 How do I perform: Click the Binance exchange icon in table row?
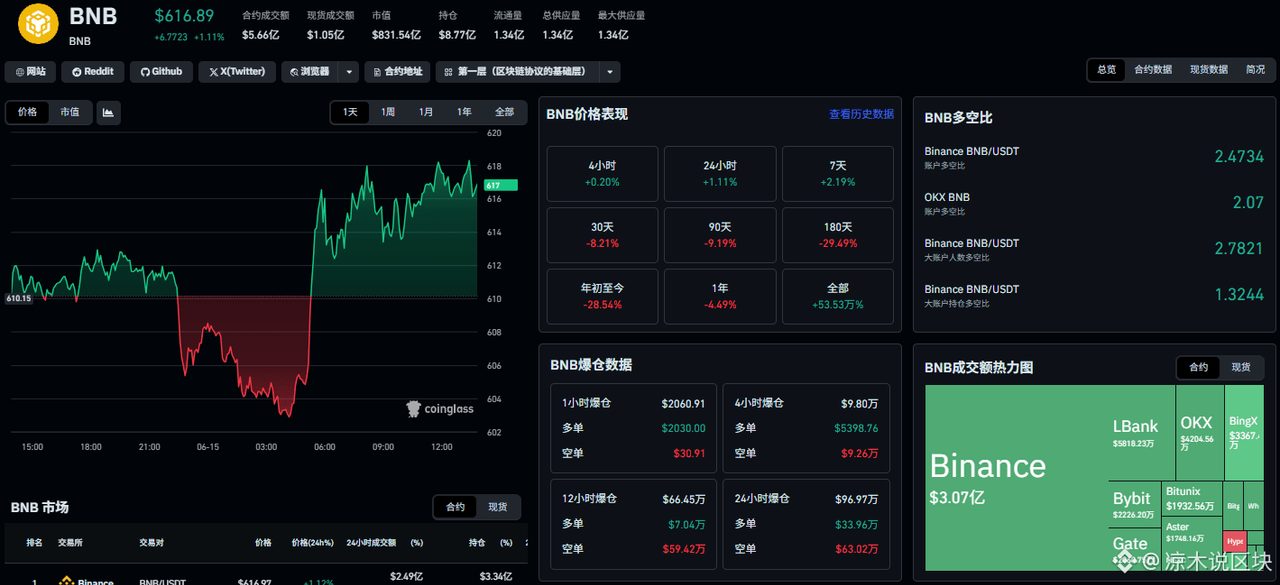click(68, 581)
